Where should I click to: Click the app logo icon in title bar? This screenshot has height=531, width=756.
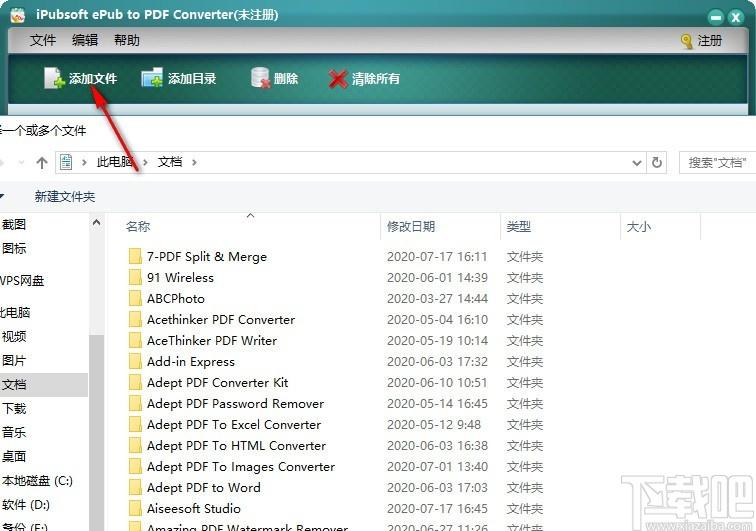pyautogui.click(x=17, y=15)
